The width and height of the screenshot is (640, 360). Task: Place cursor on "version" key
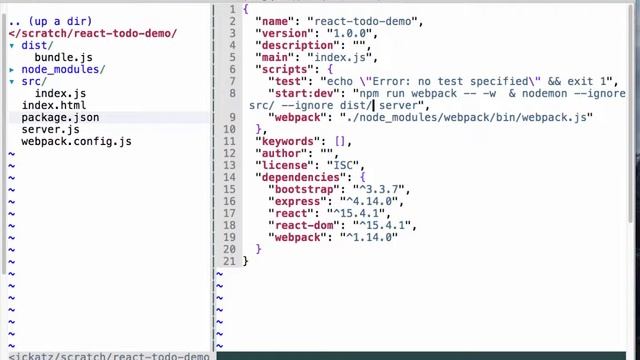284,33
